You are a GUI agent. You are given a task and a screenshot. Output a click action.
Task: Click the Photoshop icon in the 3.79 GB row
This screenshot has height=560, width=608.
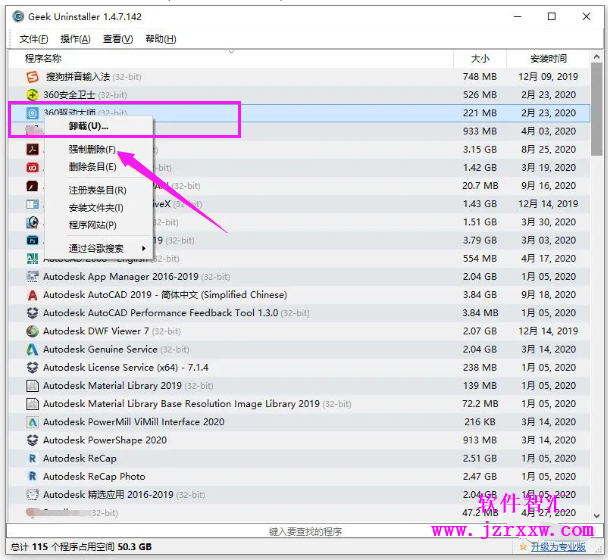[32, 240]
